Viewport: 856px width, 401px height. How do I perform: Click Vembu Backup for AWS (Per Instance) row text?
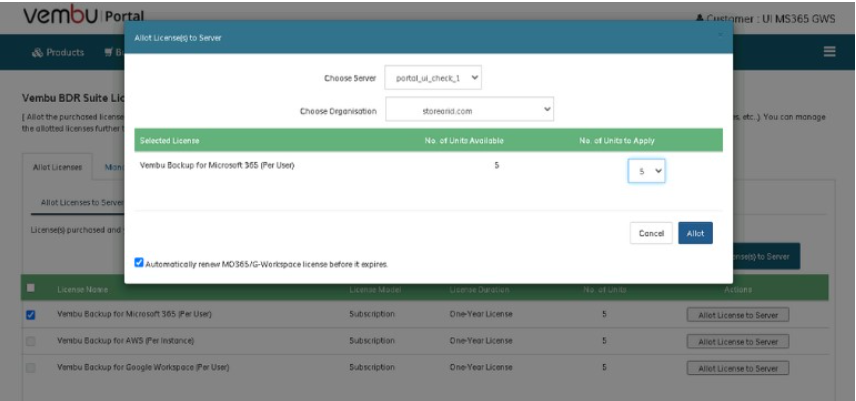126,340
